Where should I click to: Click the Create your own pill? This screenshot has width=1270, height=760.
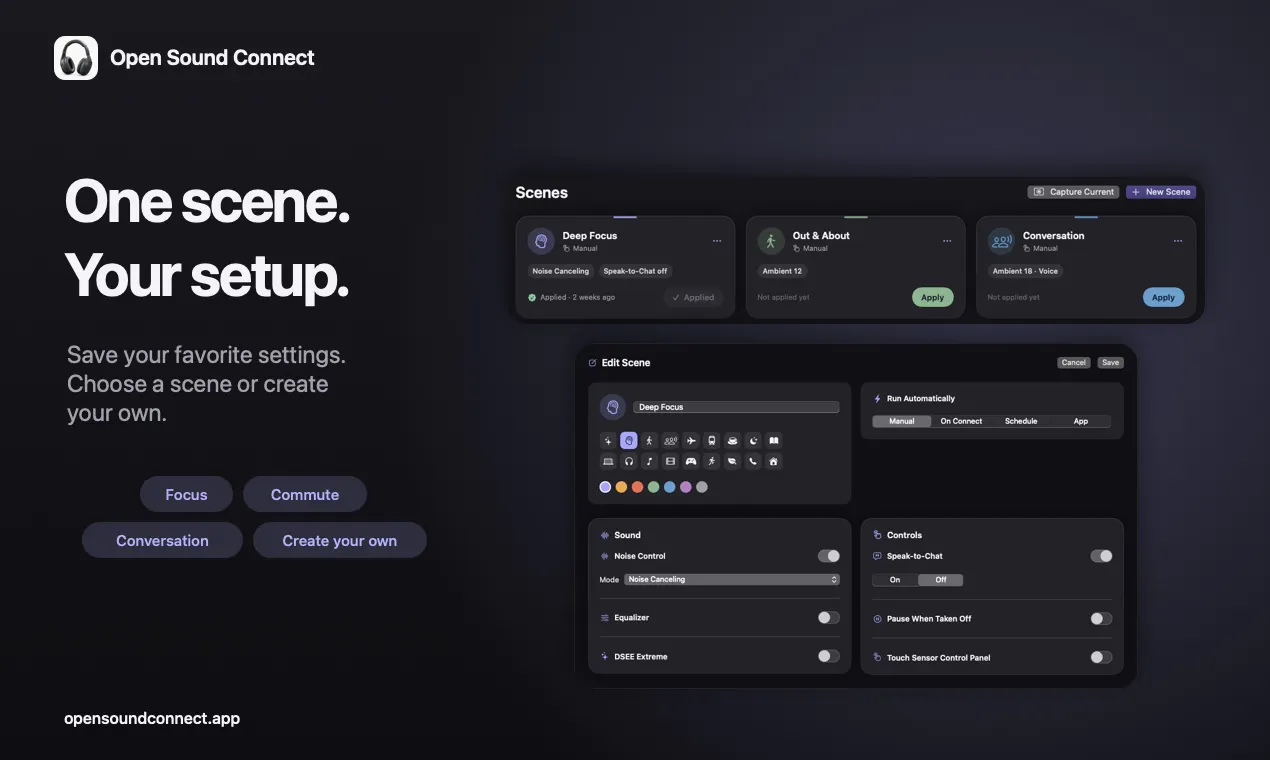coord(340,540)
